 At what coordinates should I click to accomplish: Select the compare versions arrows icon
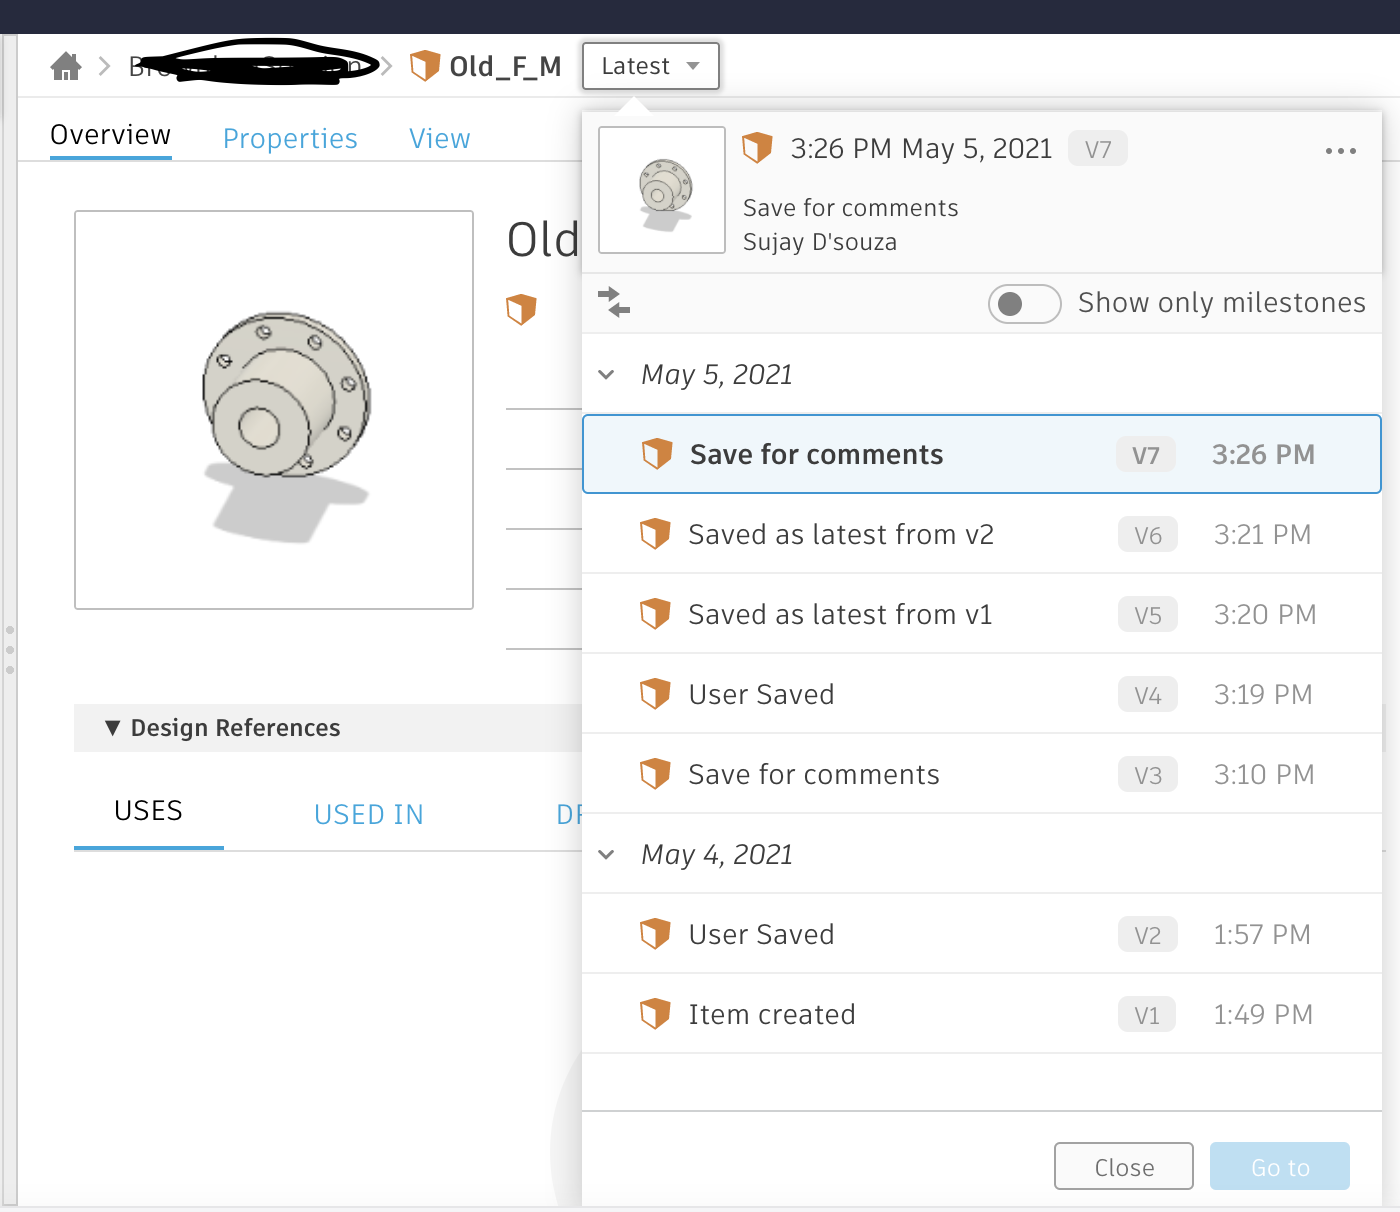(614, 303)
